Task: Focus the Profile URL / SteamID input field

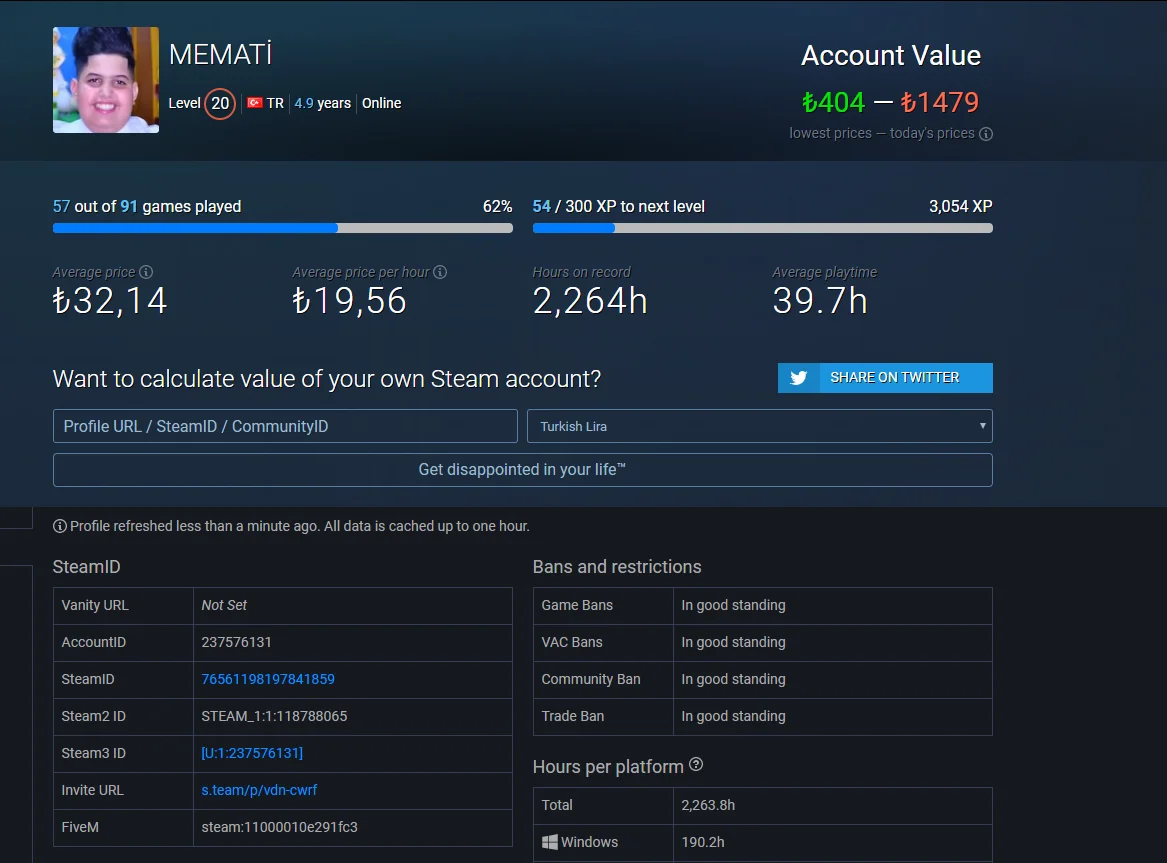Action: [285, 426]
